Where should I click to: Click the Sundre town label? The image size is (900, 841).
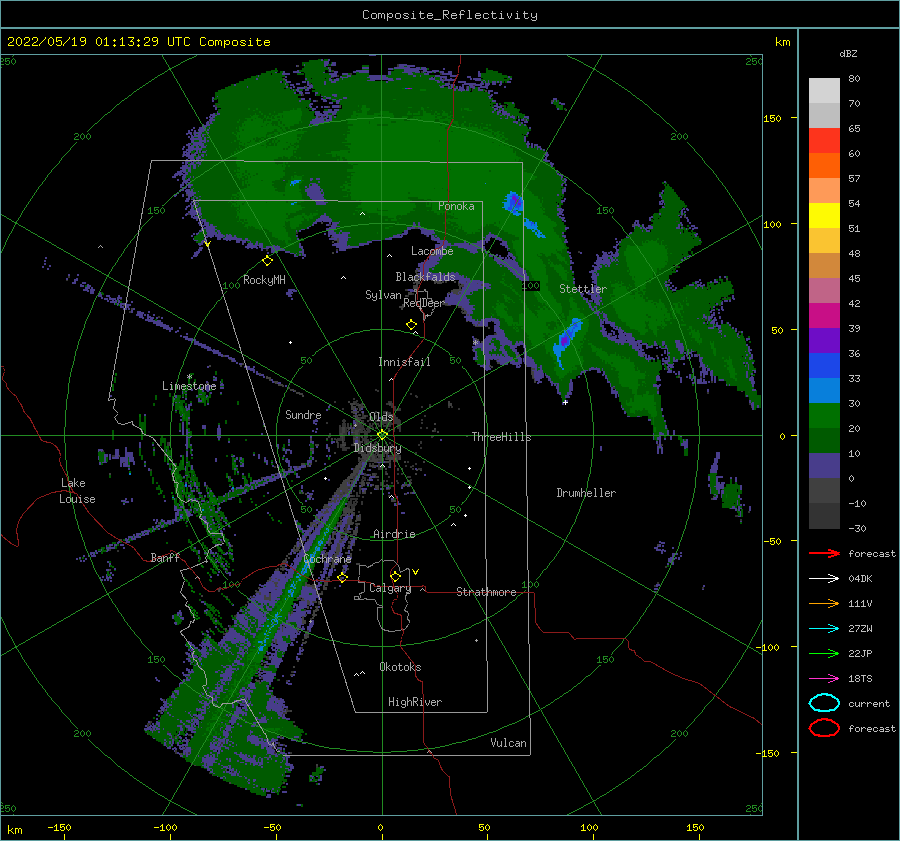click(303, 414)
